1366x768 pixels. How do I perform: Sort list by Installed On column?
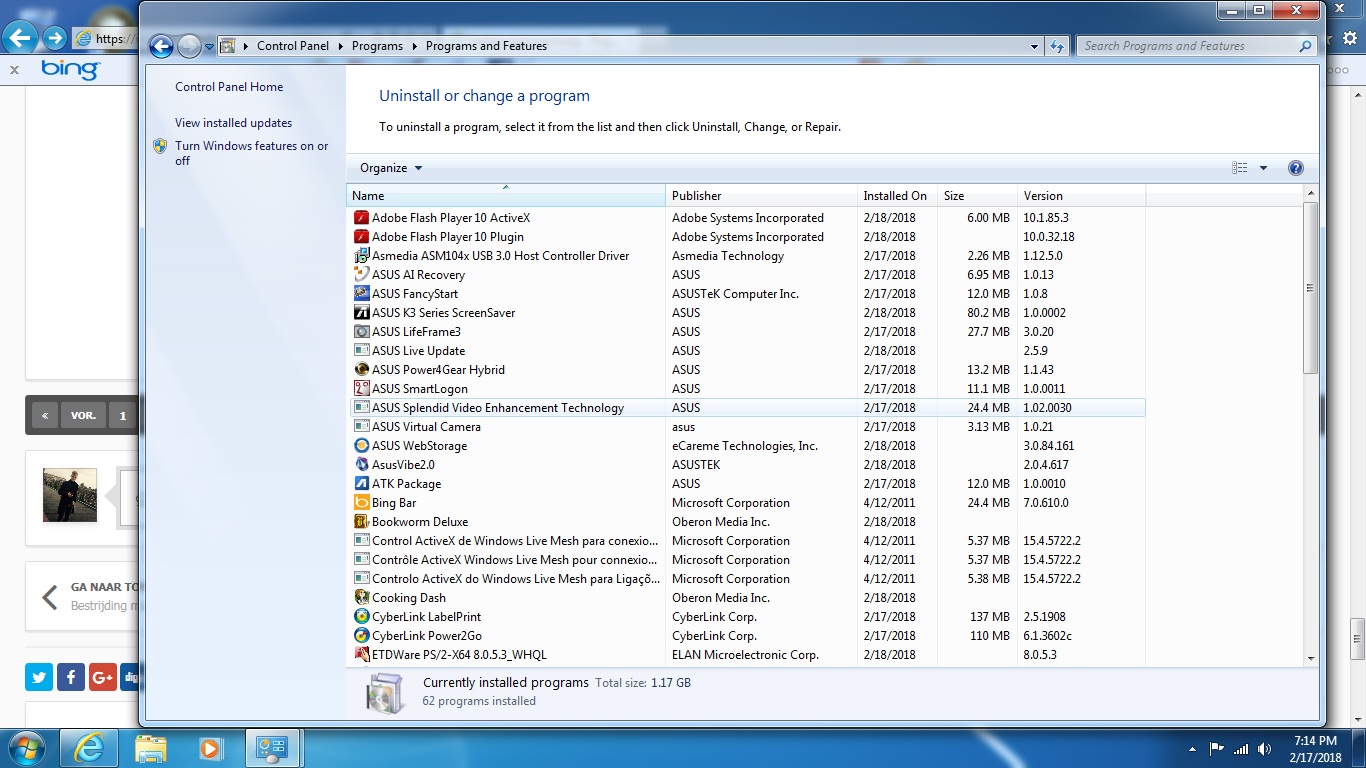tap(895, 196)
